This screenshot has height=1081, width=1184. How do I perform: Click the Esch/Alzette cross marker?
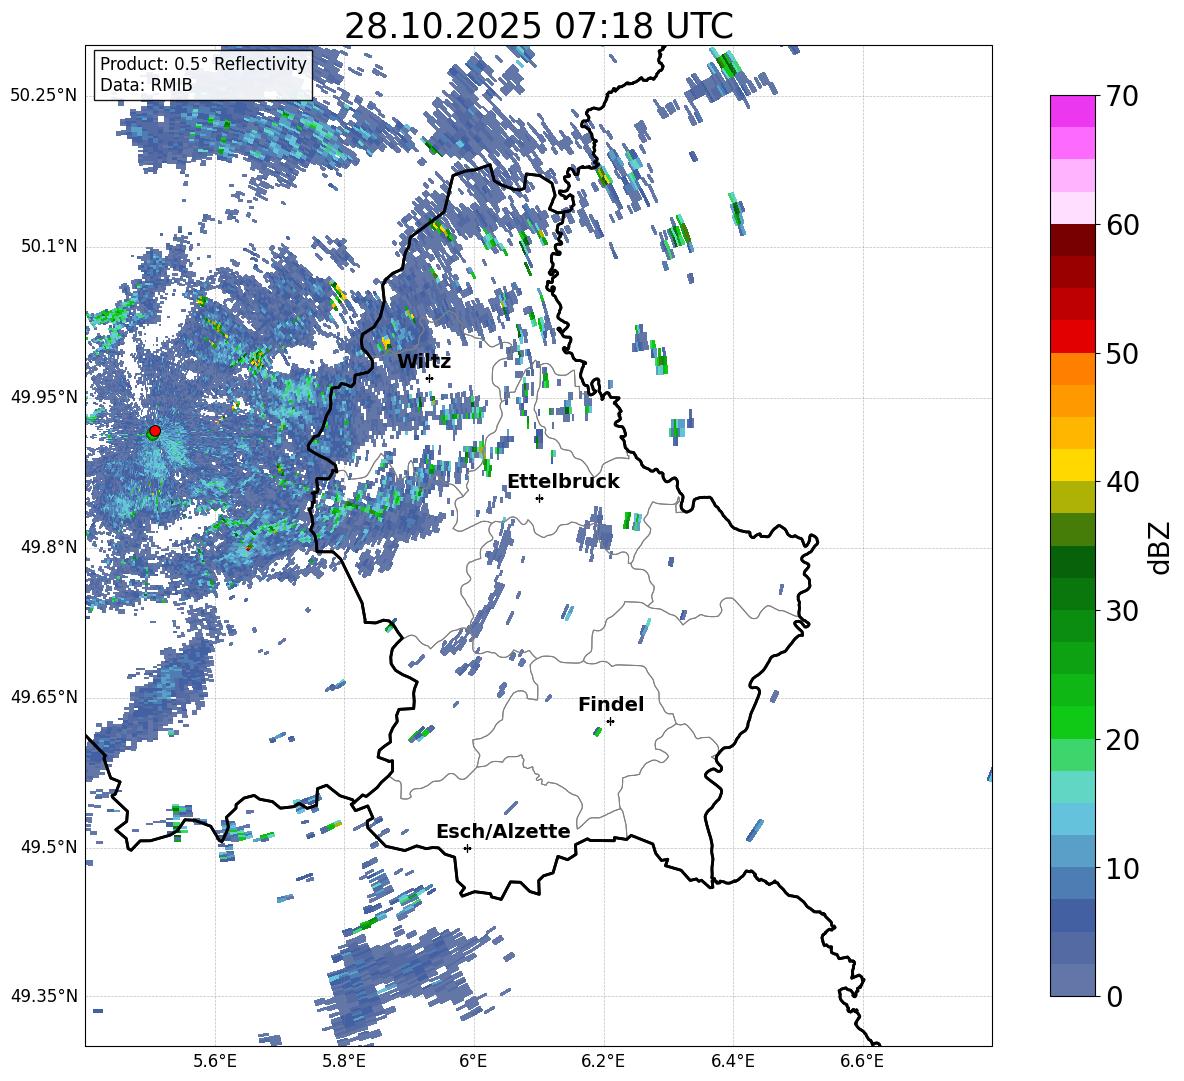click(x=467, y=848)
